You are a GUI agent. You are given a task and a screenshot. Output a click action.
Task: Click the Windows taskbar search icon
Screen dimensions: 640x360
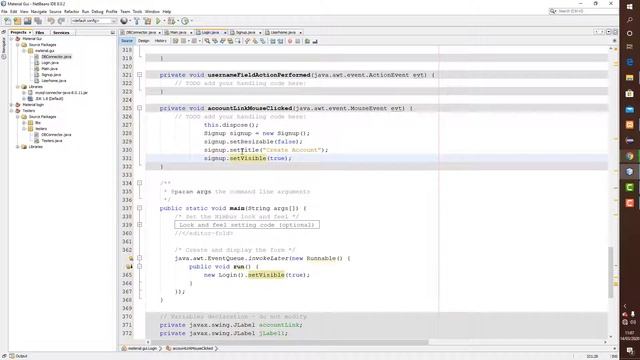pyautogui.click(x=629, y=20)
